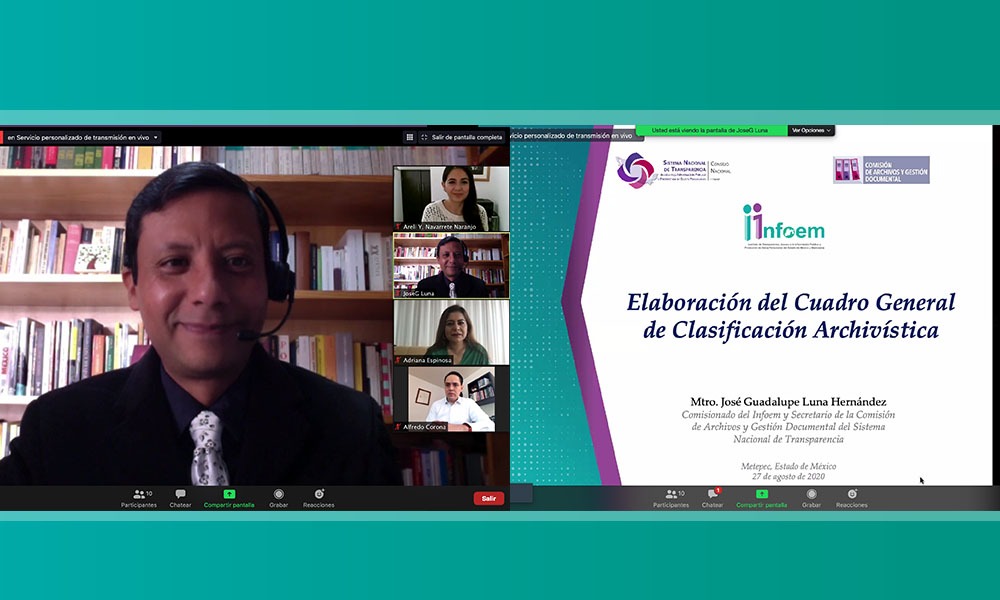
Task: Expand live transmission service dropdown arrow
Action: (x=156, y=137)
